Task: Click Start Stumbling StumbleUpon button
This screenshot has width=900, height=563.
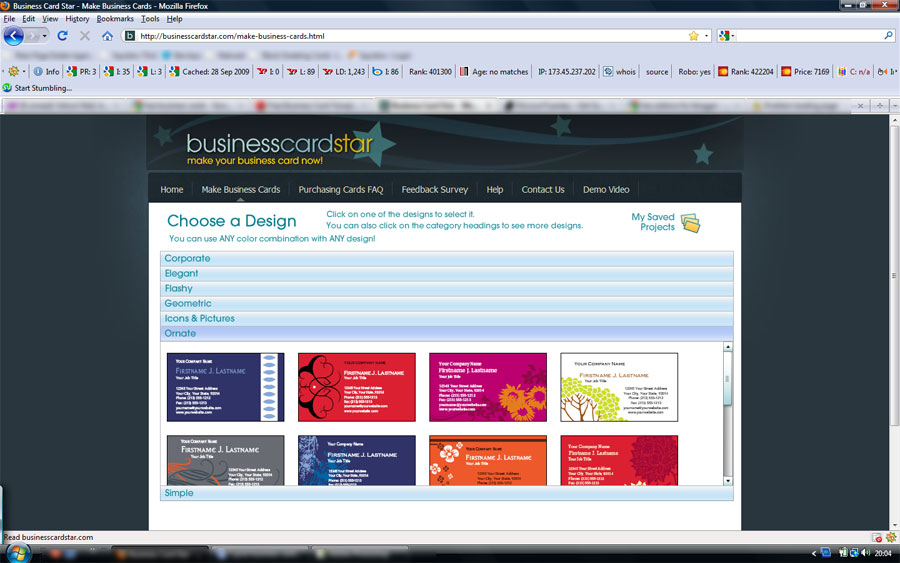Action: [x=37, y=88]
